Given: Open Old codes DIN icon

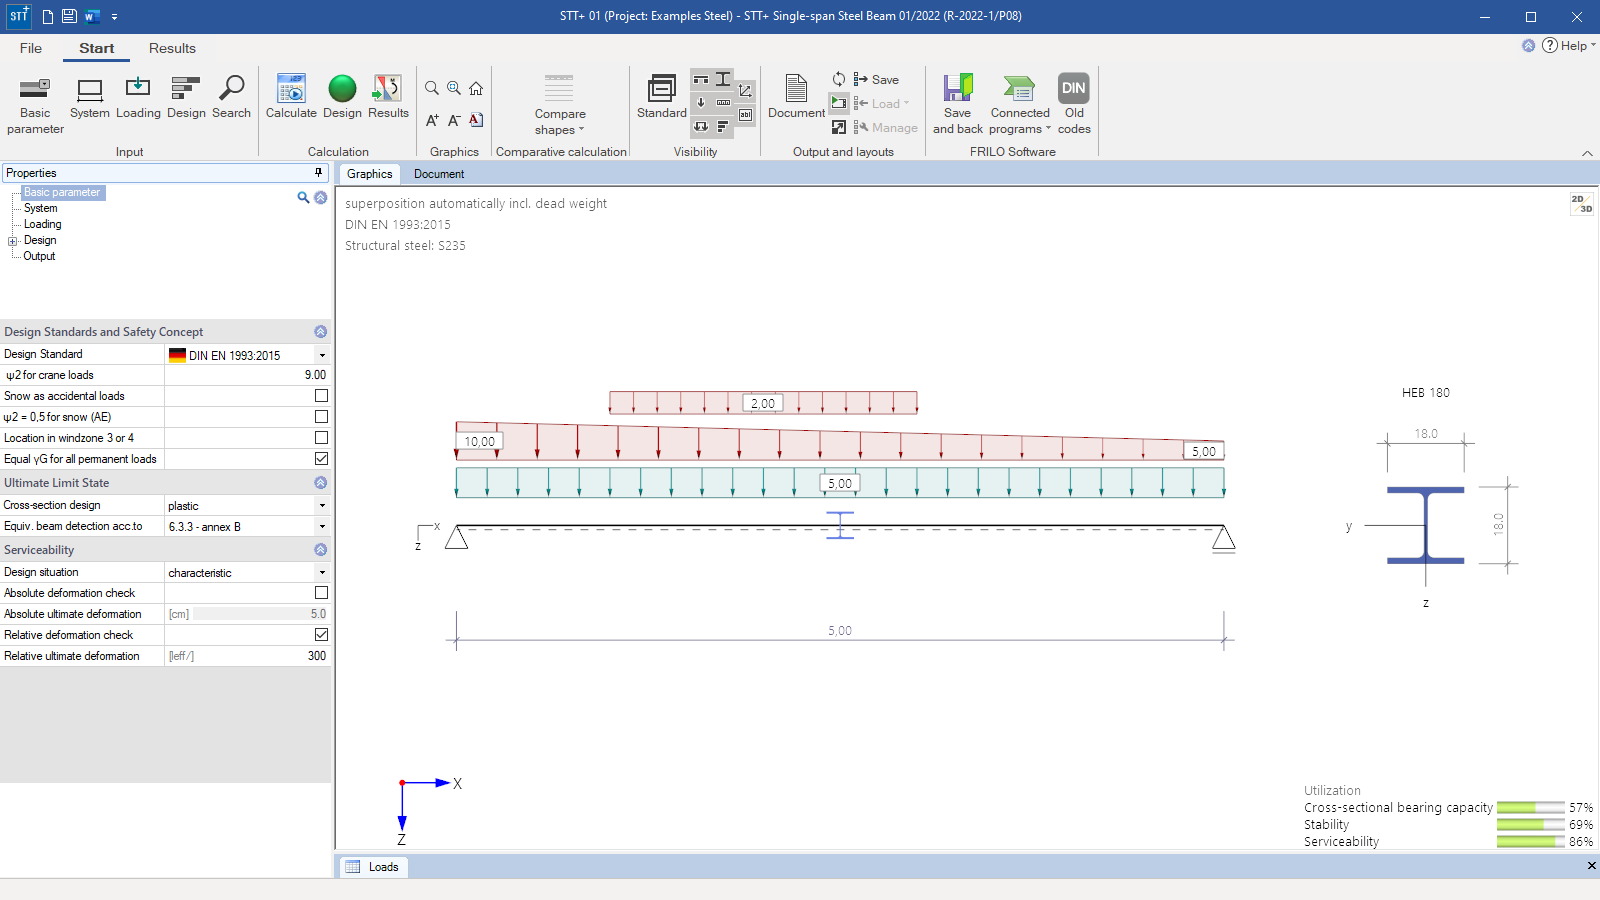Looking at the screenshot, I should click(x=1074, y=105).
